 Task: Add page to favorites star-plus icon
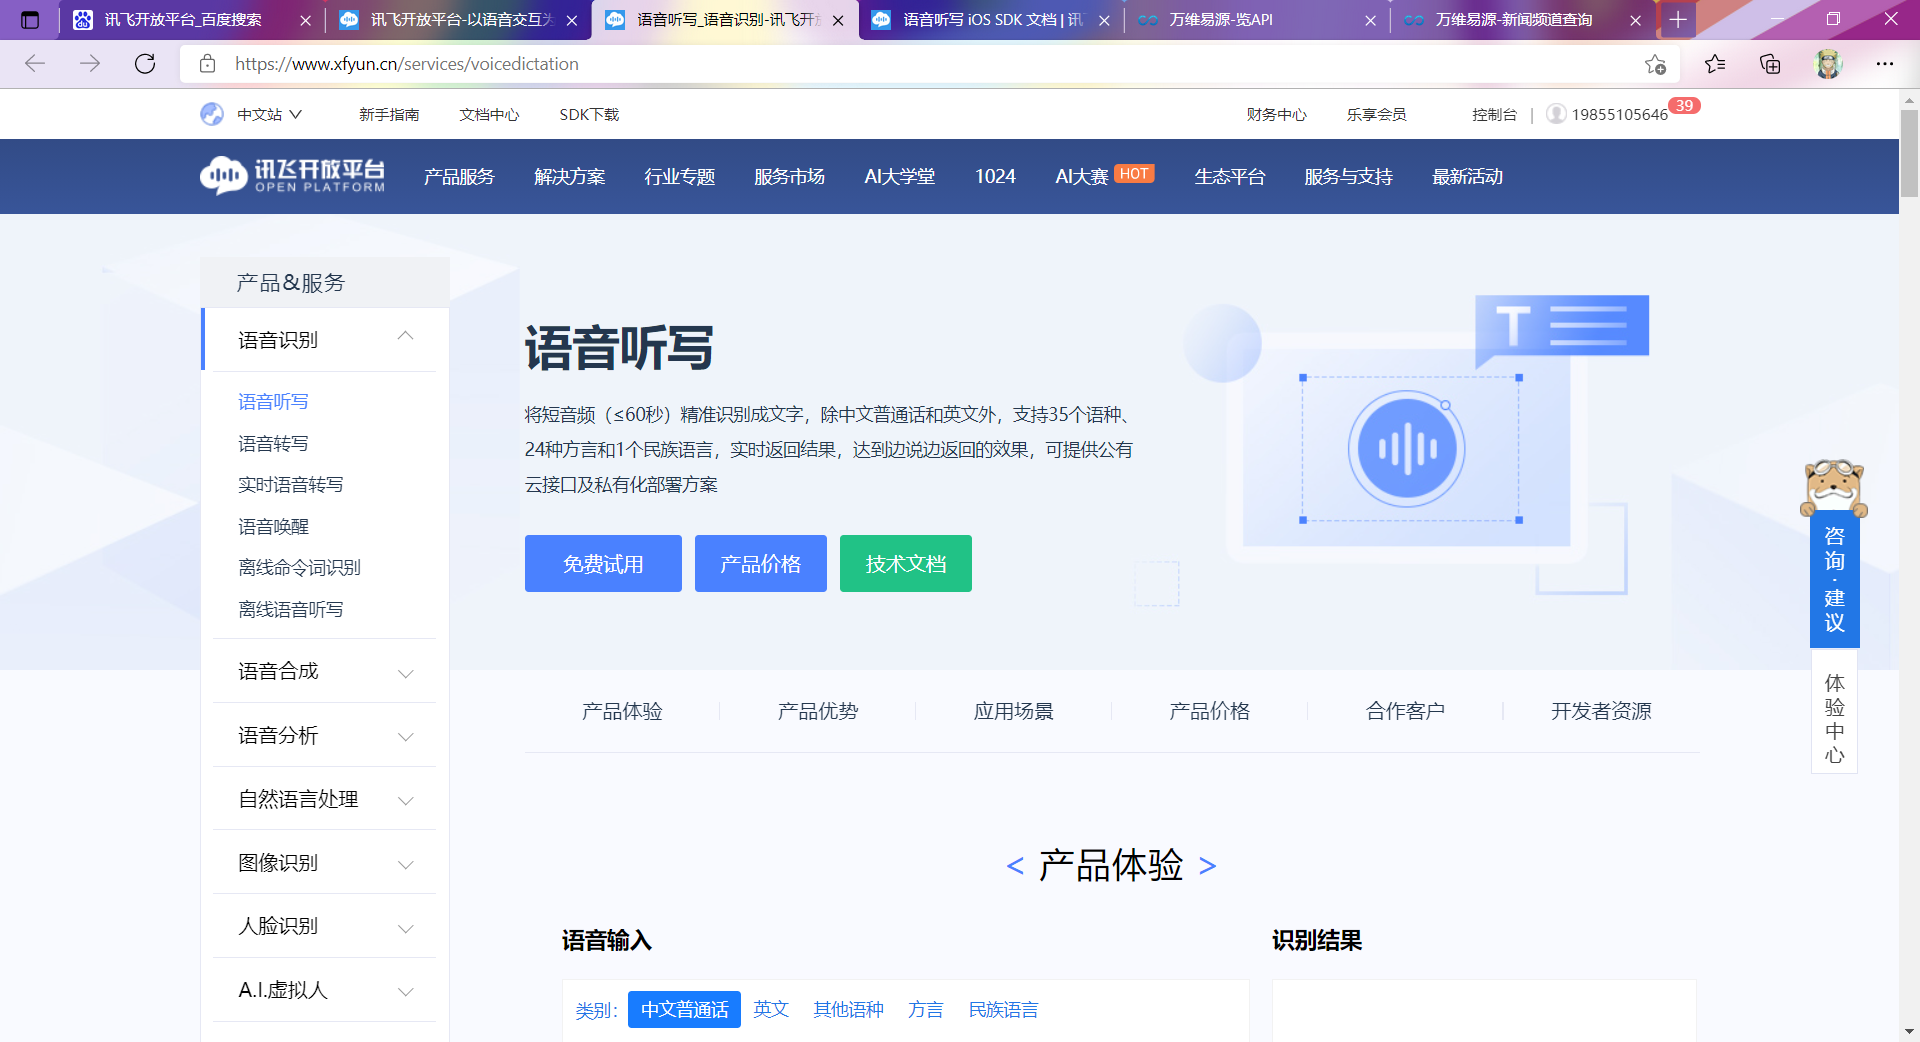[x=1655, y=64]
